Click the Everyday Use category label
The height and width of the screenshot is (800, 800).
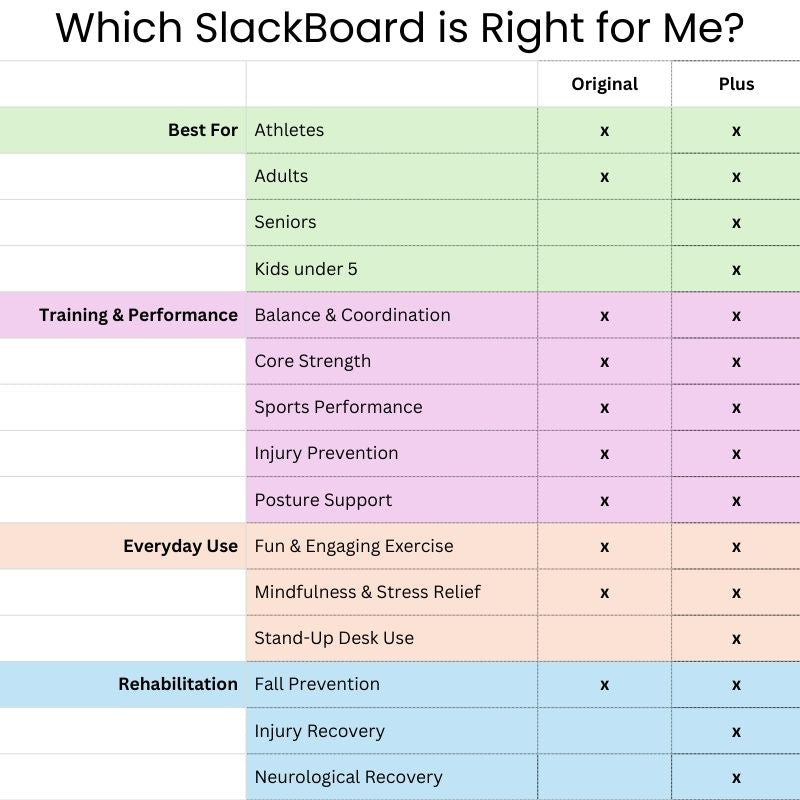click(180, 546)
